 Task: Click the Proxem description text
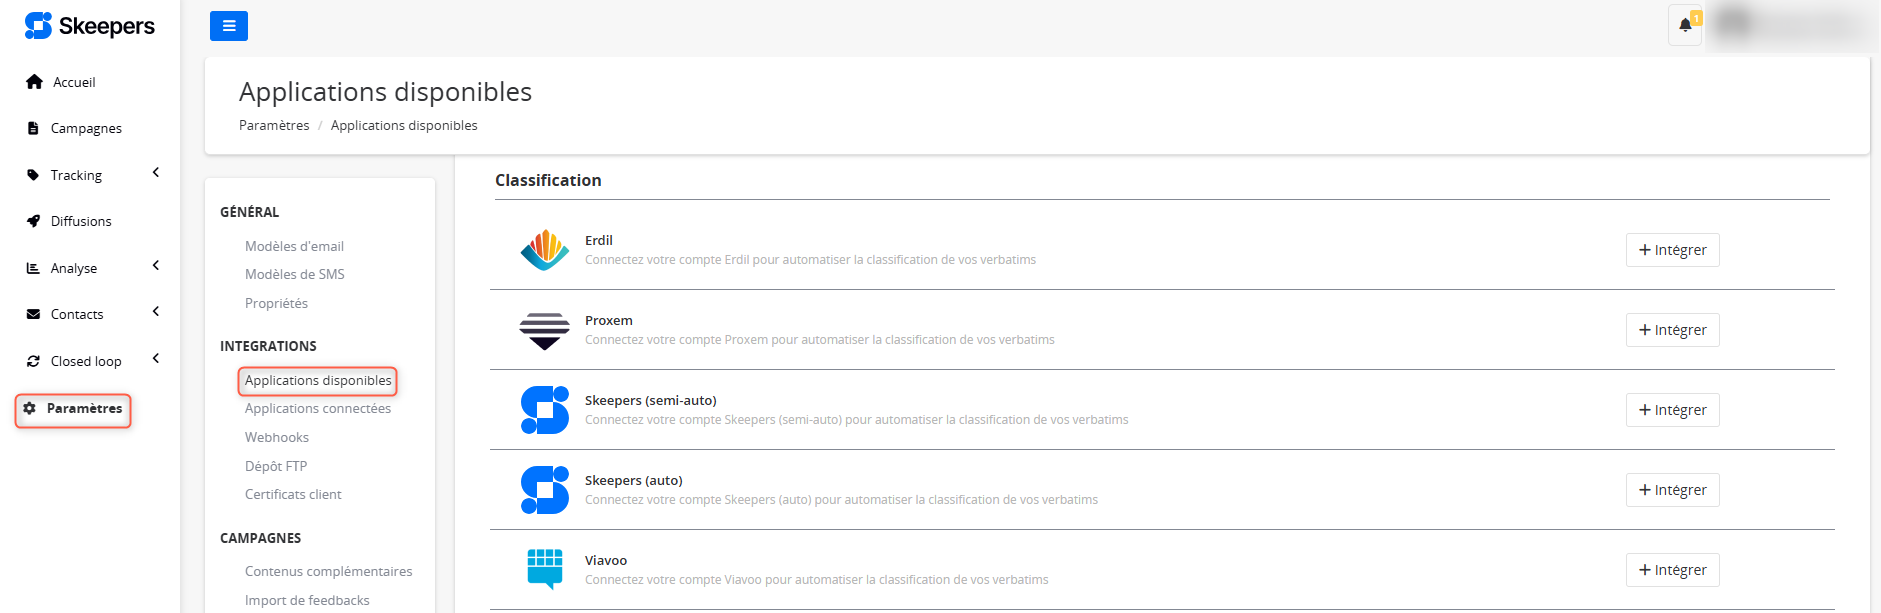pyautogui.click(x=820, y=340)
